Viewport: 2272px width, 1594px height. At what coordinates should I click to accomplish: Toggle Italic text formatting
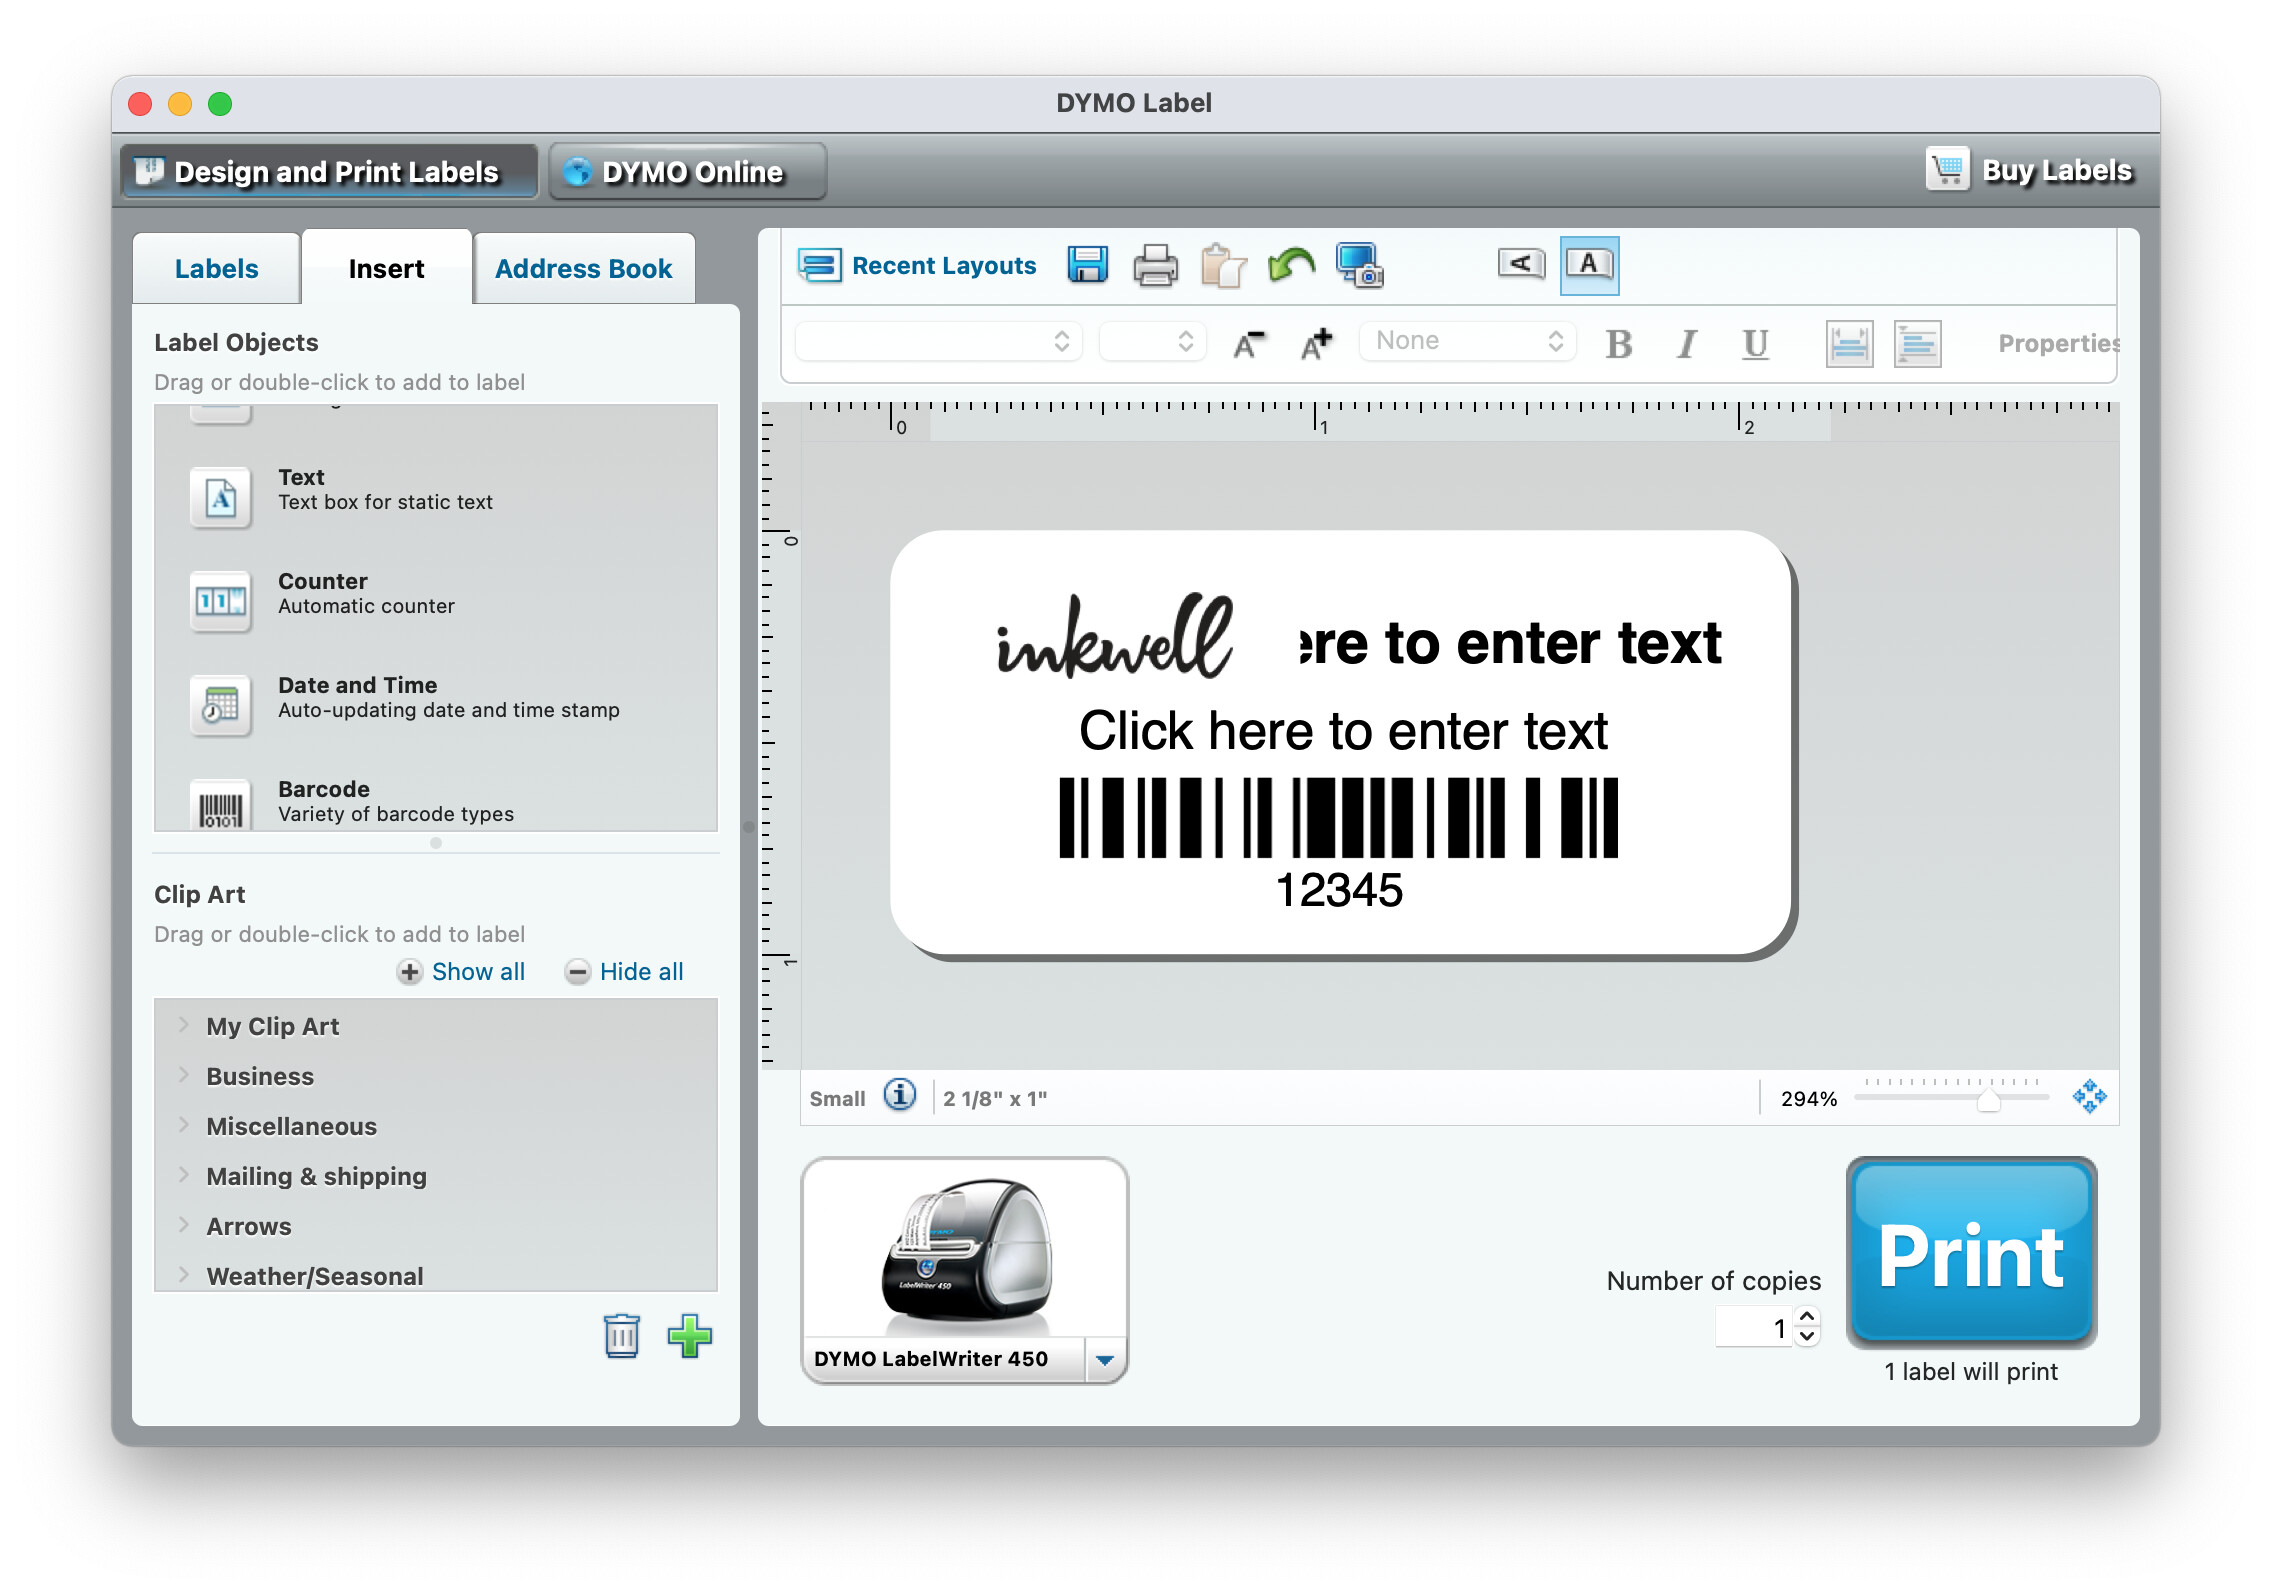click(x=1687, y=344)
